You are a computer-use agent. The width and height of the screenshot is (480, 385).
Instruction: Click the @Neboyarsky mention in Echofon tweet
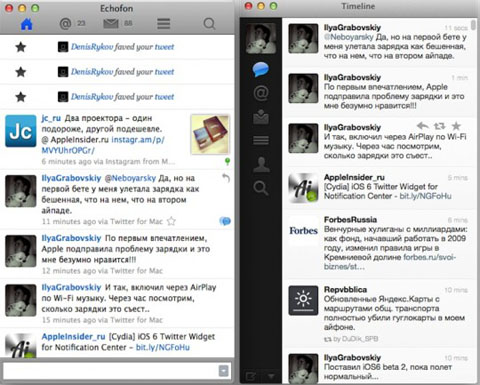pos(130,178)
